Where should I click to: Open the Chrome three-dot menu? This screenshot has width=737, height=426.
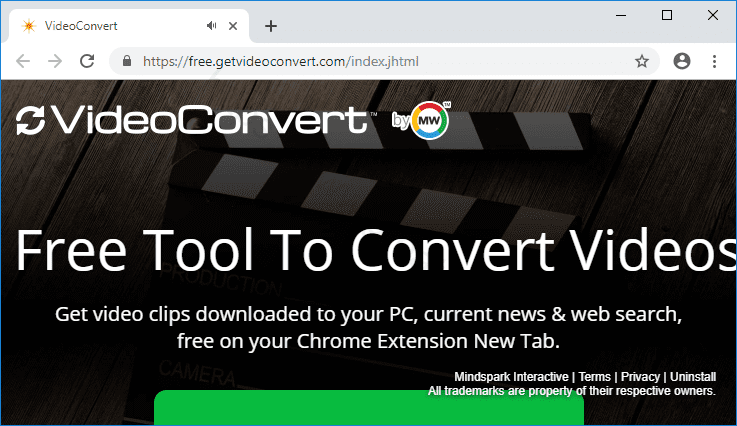(715, 61)
